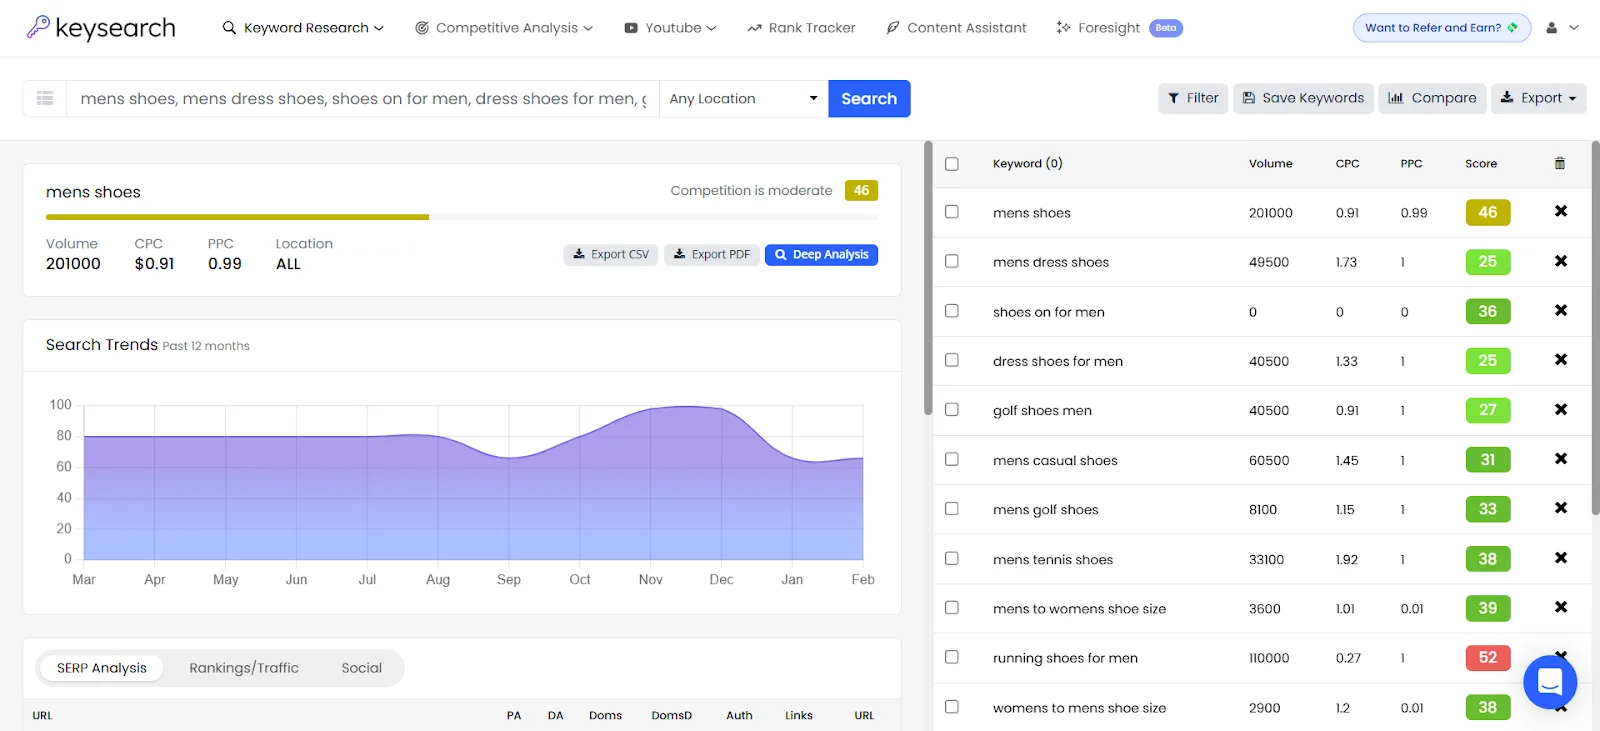1600x731 pixels.
Task: Click trash icon in keyword table header
Action: point(1560,163)
